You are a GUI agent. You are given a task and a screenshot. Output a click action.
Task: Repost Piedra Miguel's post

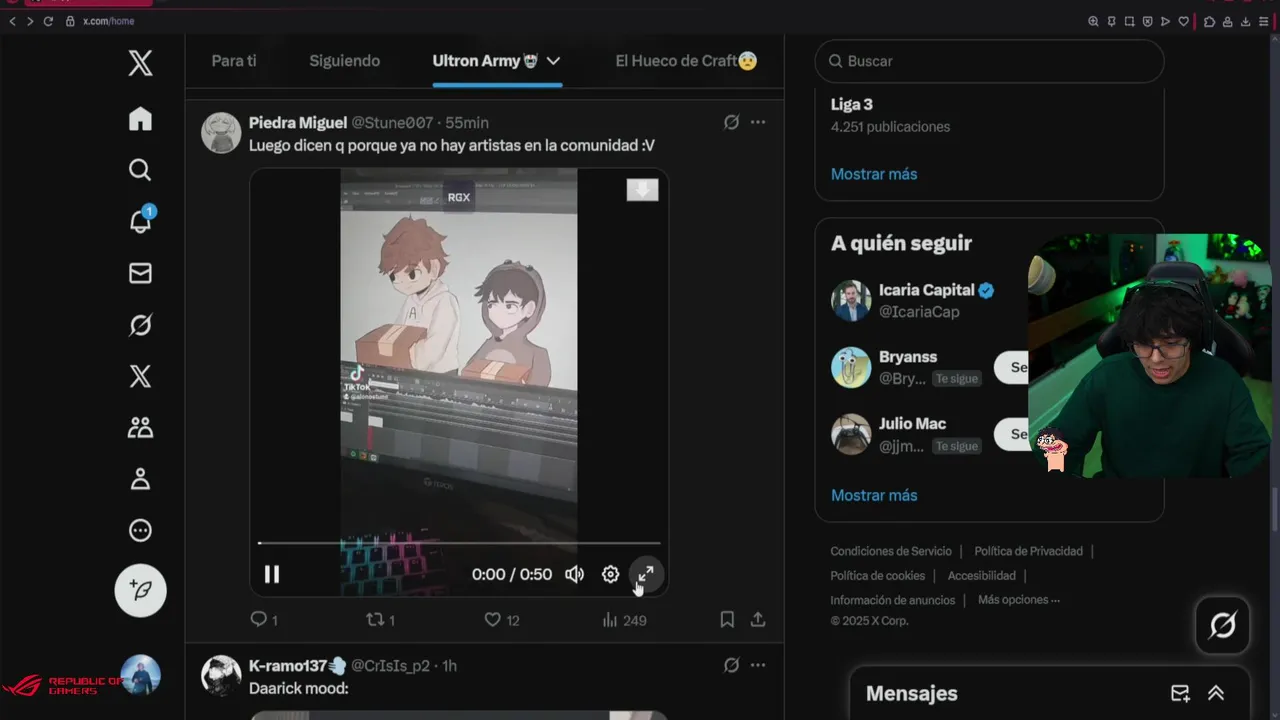point(380,620)
